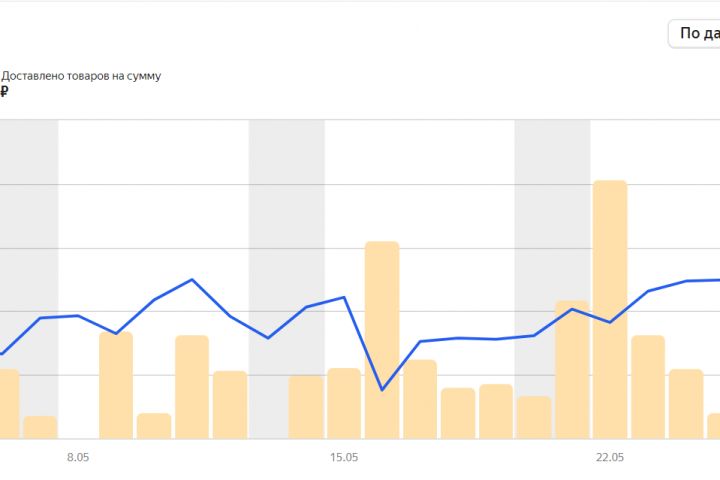Open the "По да..." dropdown at top right
This screenshot has height=480, width=720.
694,33
